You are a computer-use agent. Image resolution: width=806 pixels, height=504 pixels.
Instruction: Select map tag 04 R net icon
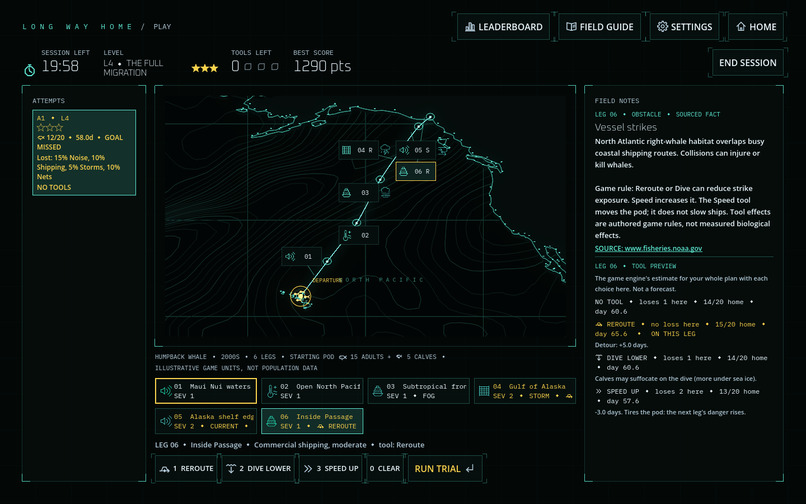346,150
